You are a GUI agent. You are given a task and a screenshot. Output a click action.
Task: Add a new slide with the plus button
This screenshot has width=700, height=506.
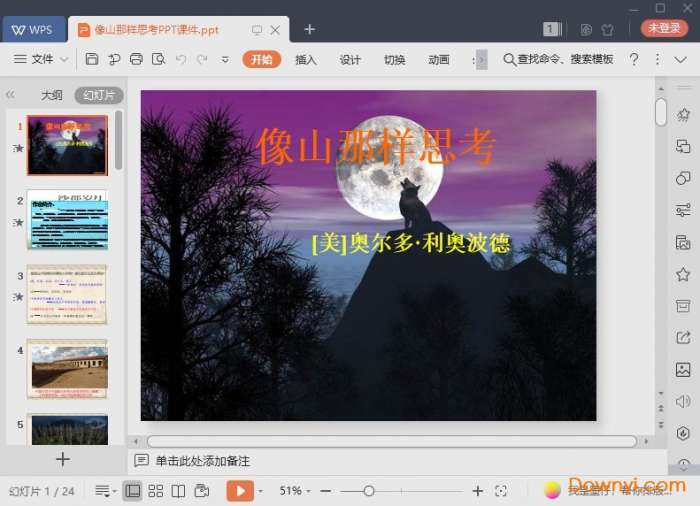tap(63, 459)
